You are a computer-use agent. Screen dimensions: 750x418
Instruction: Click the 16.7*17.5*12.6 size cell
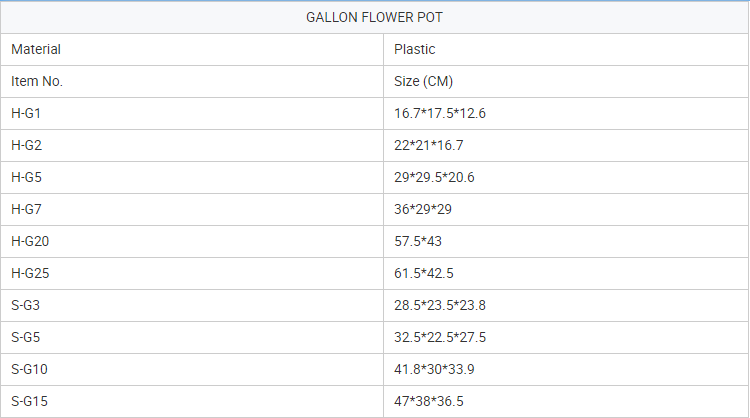click(440, 113)
